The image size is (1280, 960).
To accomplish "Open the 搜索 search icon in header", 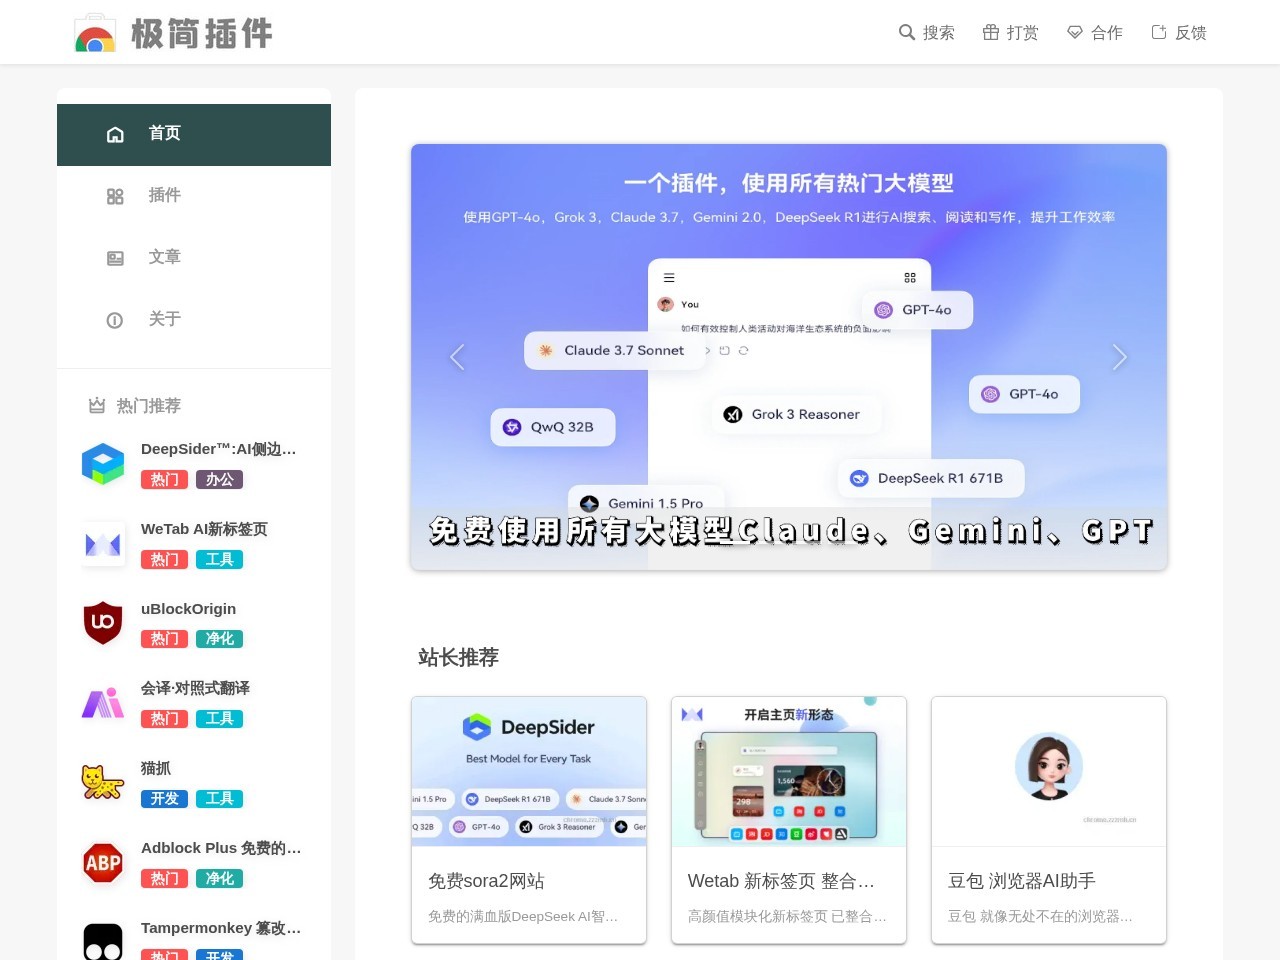I will [907, 32].
